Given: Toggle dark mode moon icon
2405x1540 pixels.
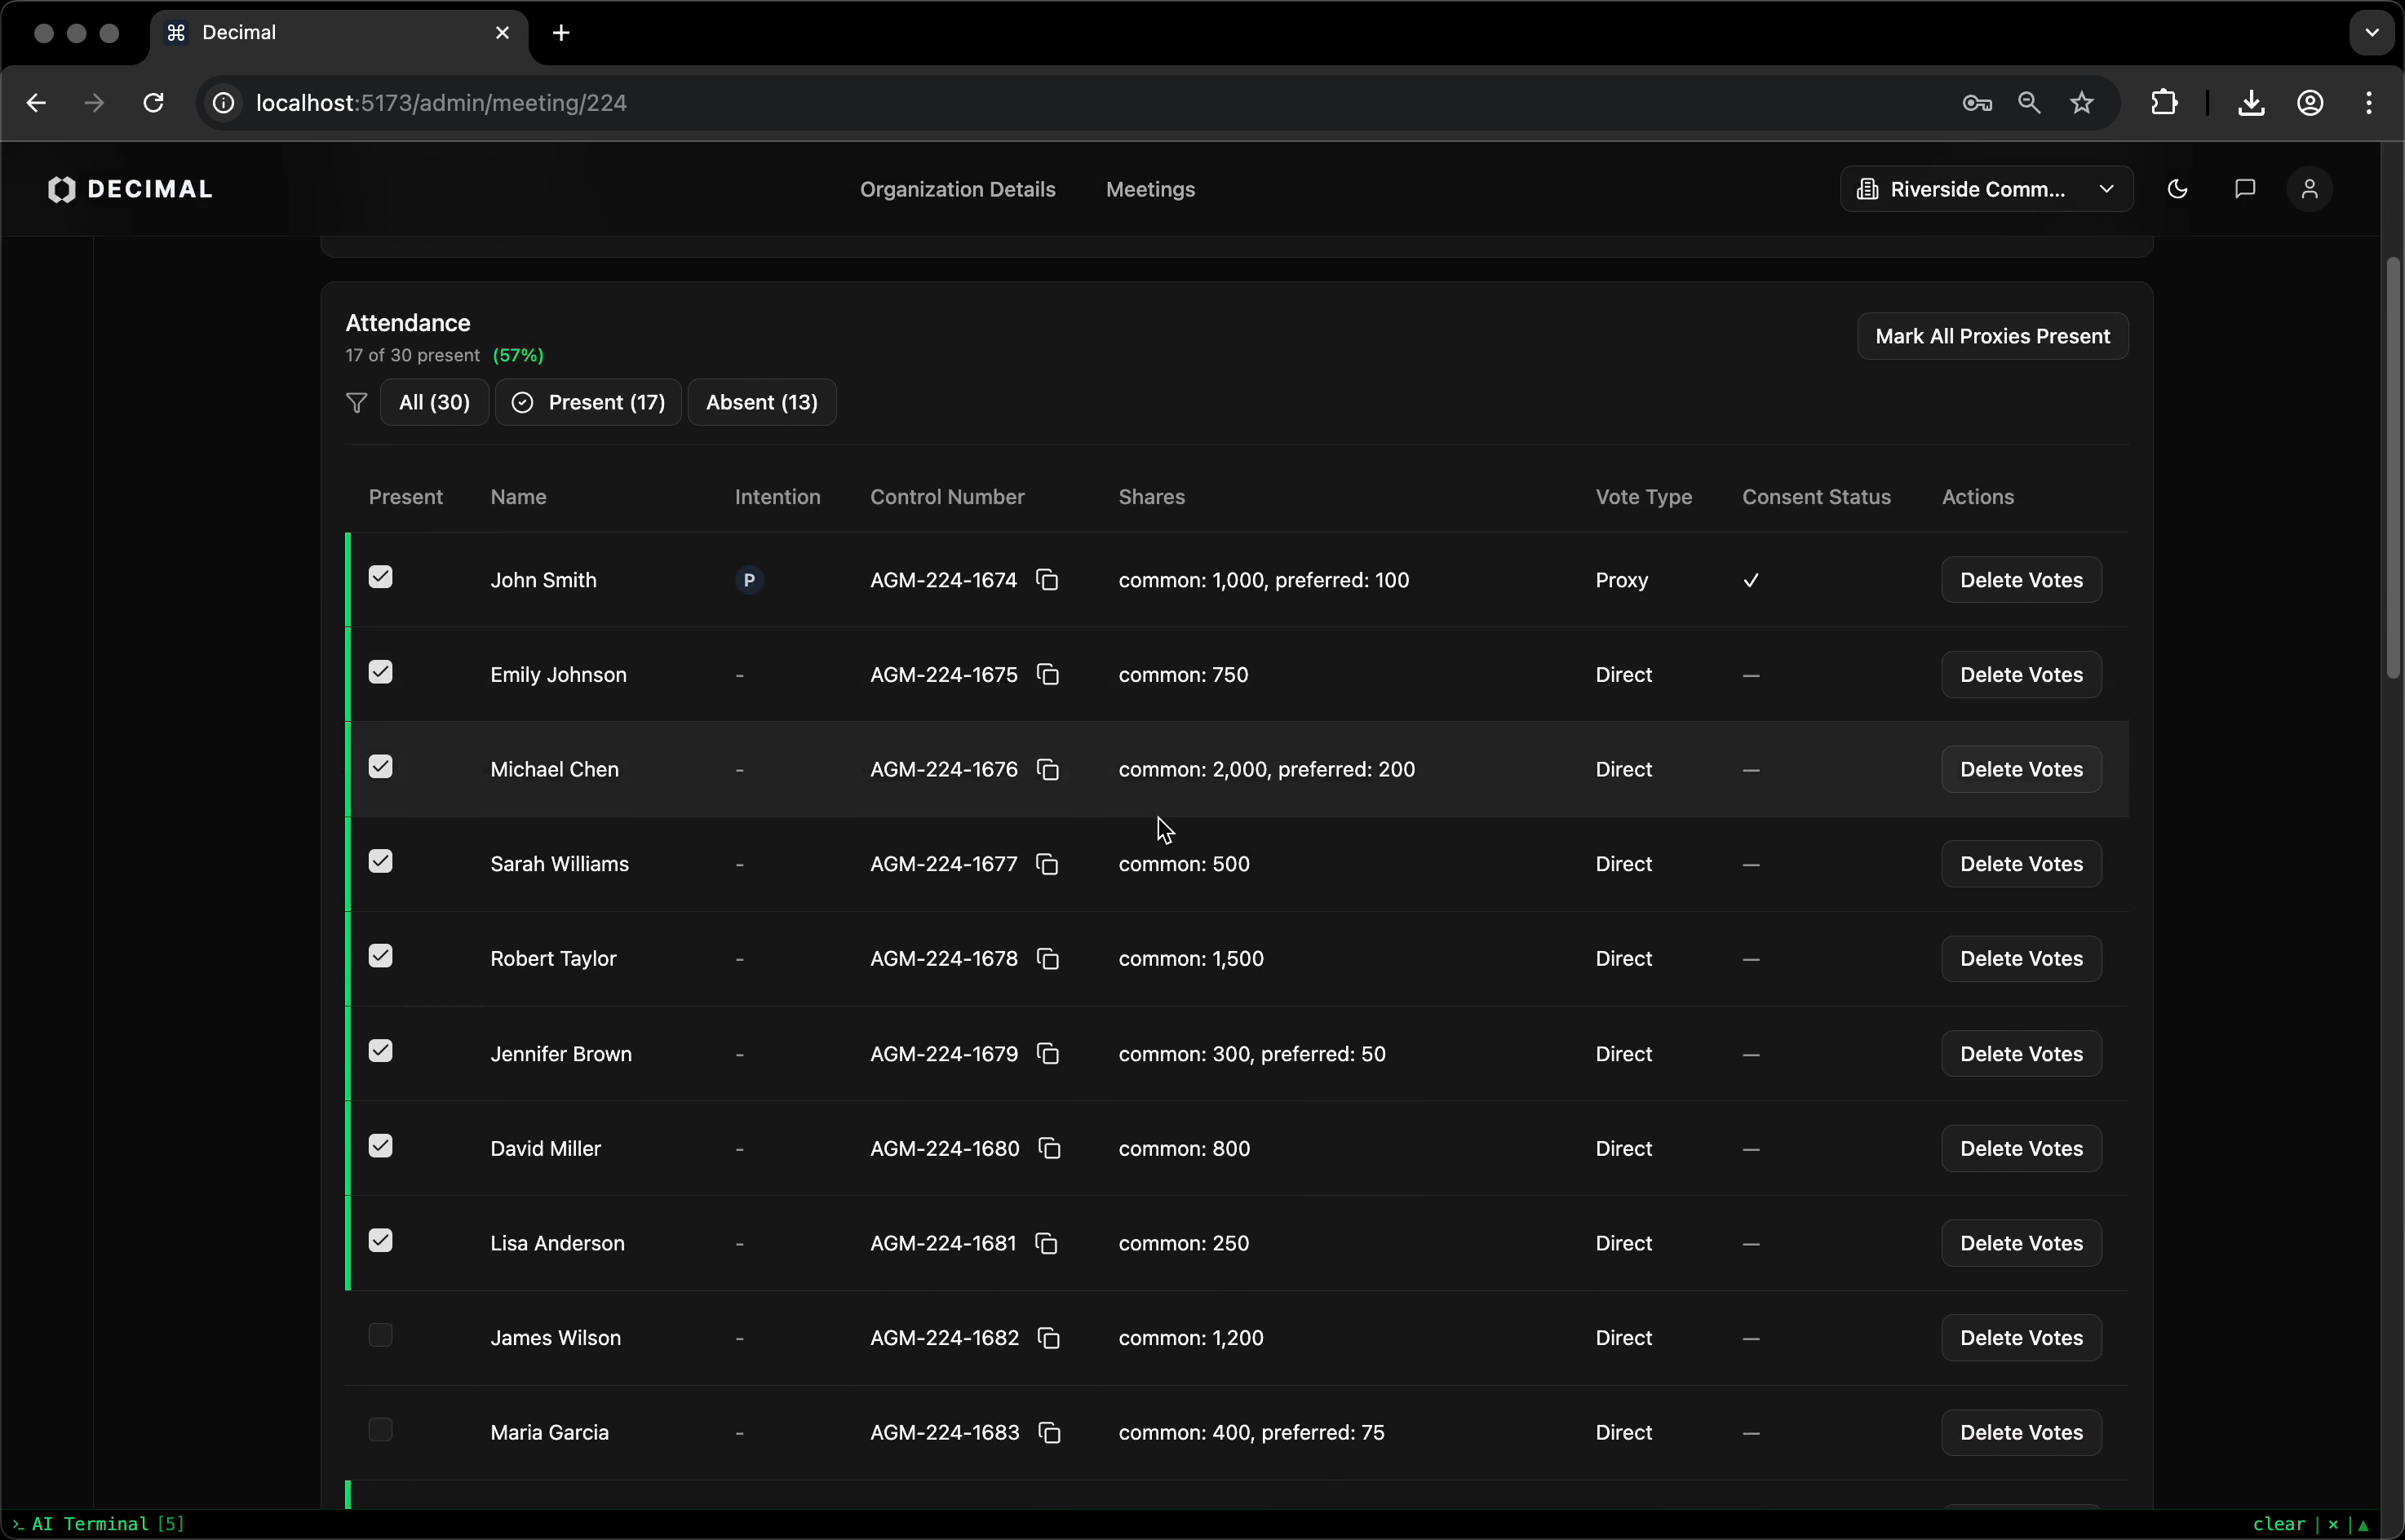Looking at the screenshot, I should (2177, 189).
